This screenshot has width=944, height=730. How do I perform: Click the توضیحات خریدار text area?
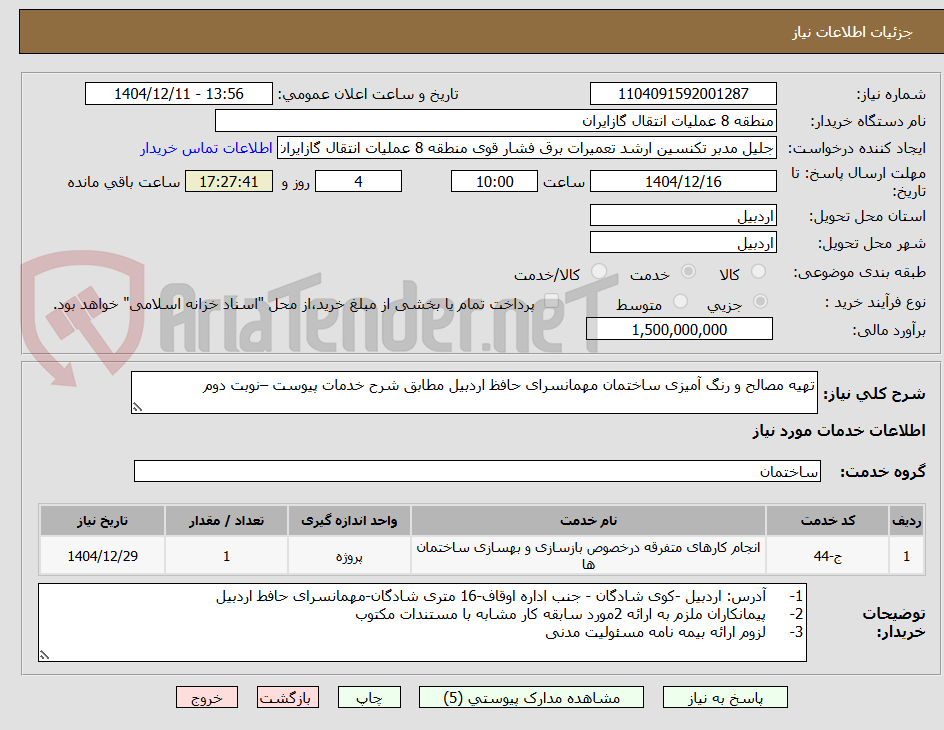click(422, 622)
